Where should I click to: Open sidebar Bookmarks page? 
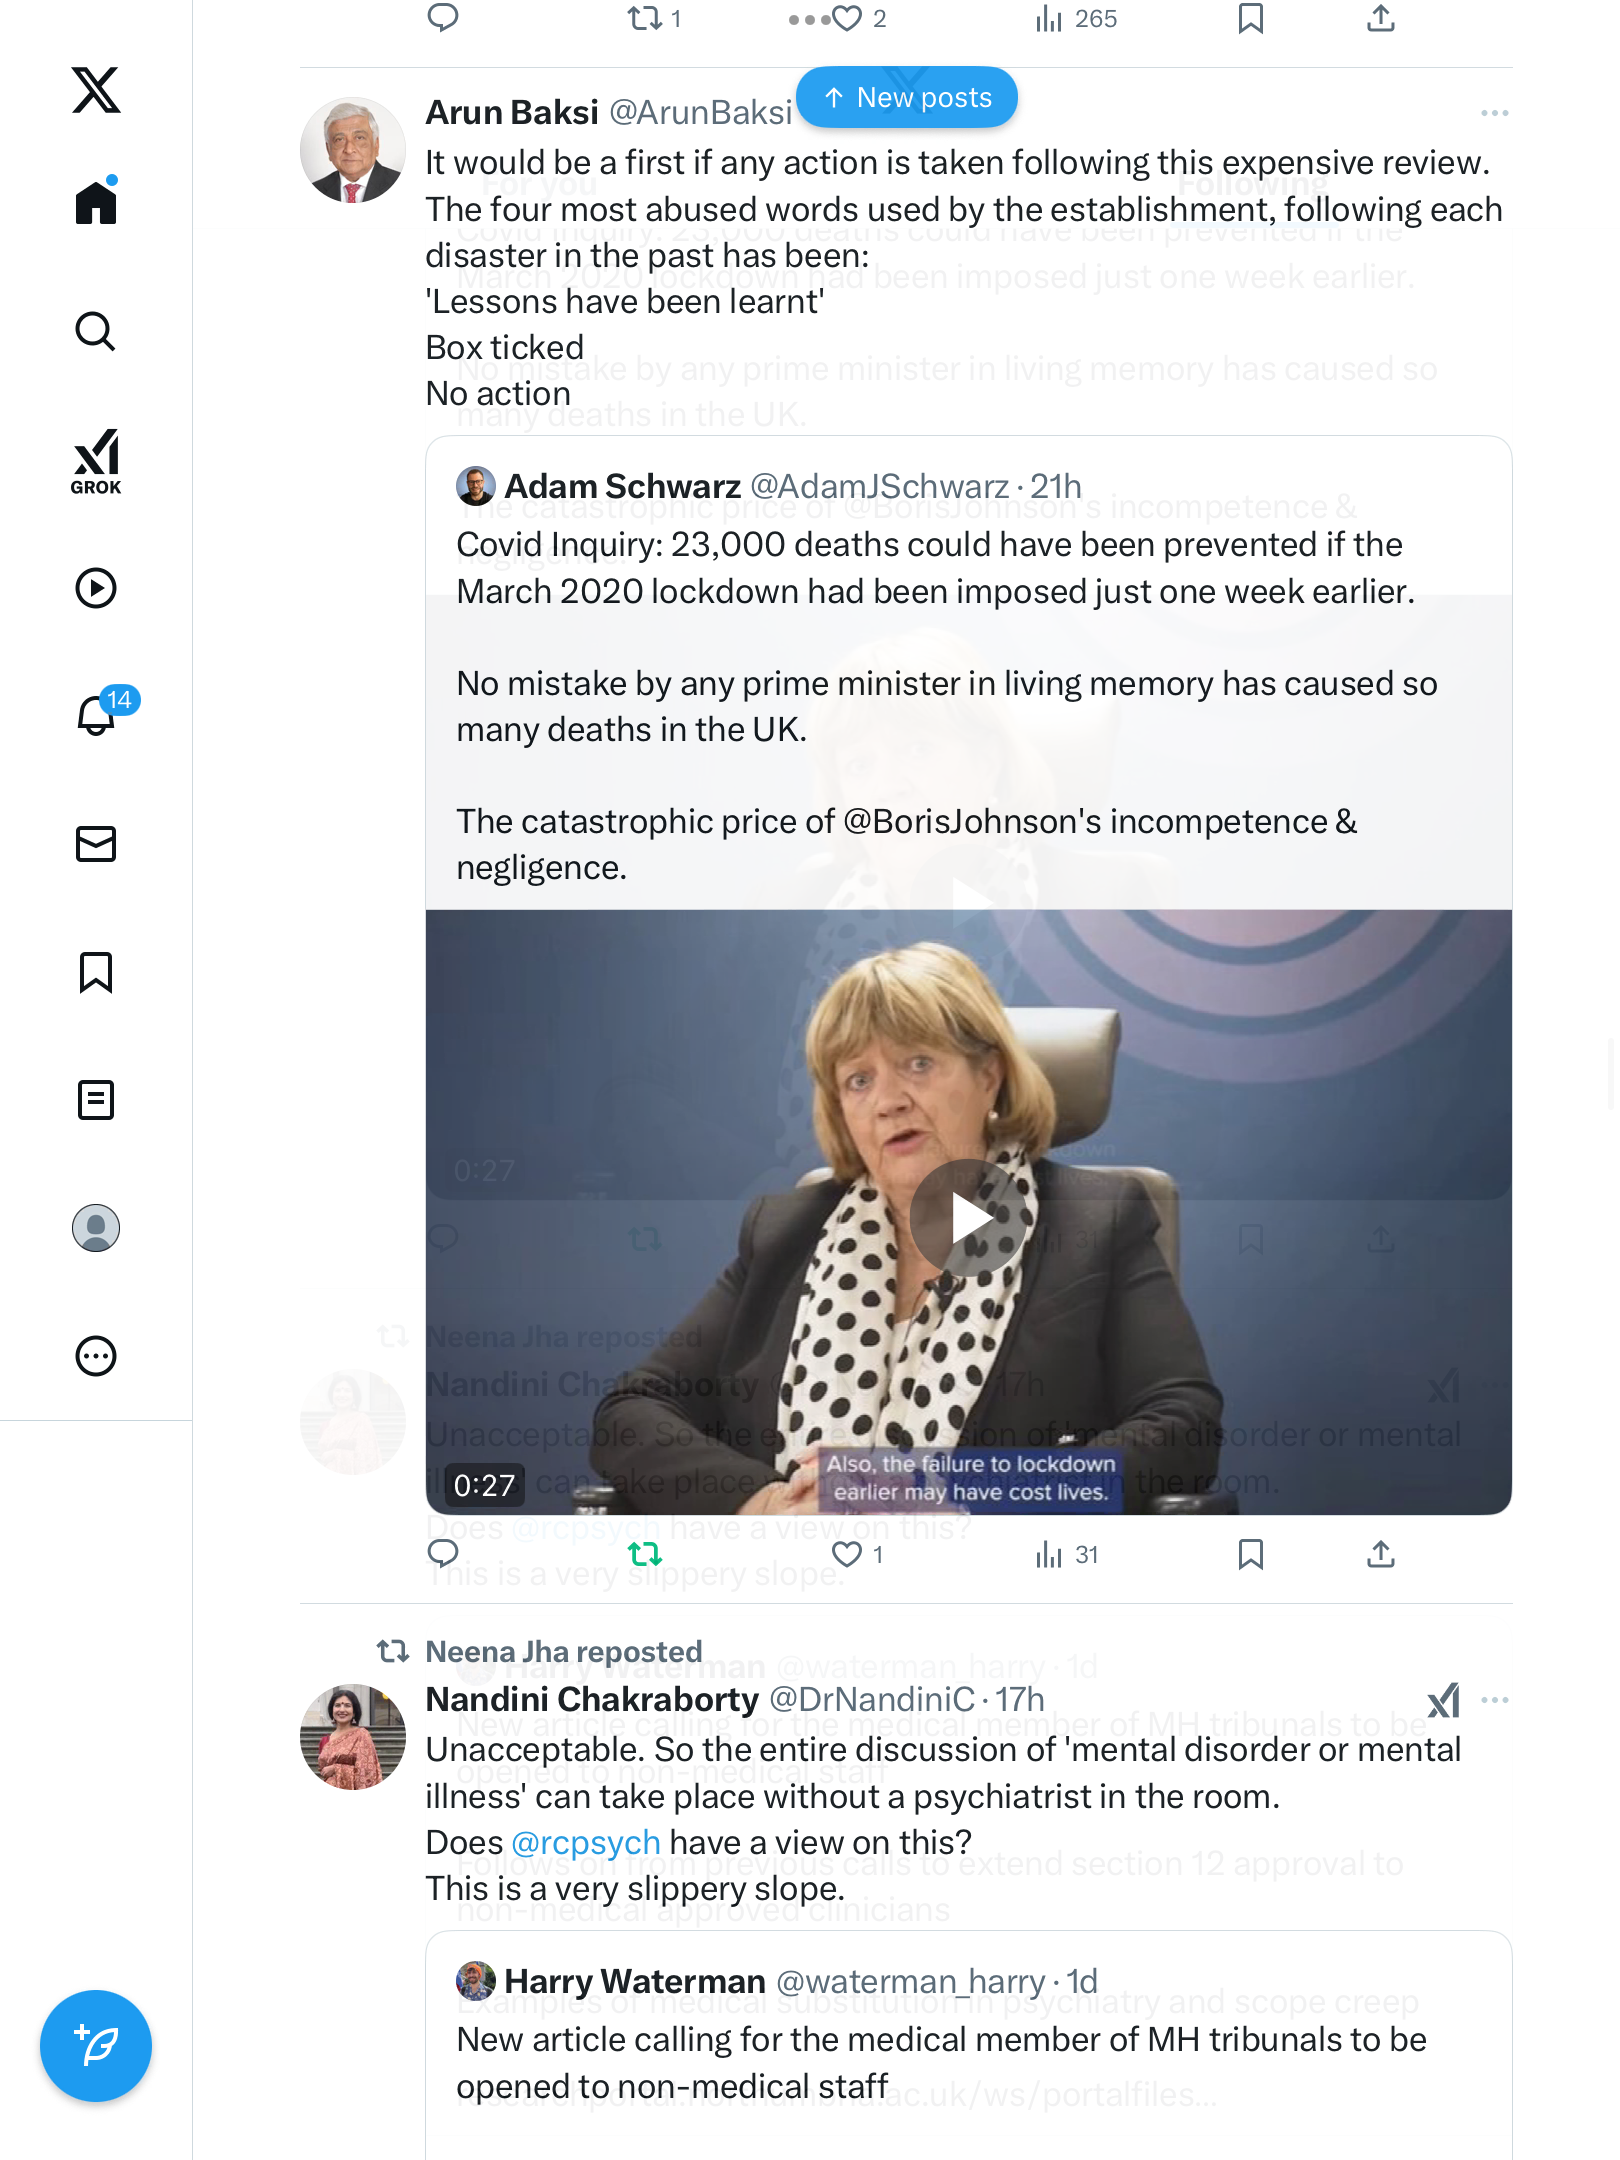(96, 972)
